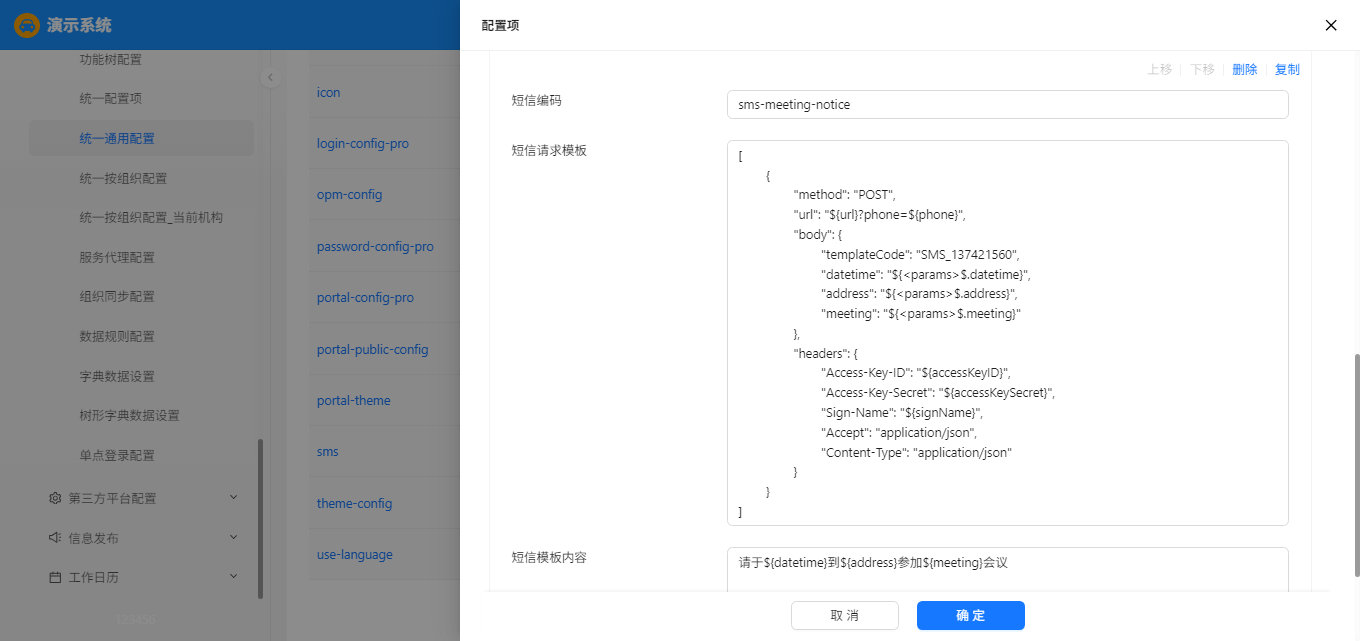Click the 复制 link

pos(1287,70)
